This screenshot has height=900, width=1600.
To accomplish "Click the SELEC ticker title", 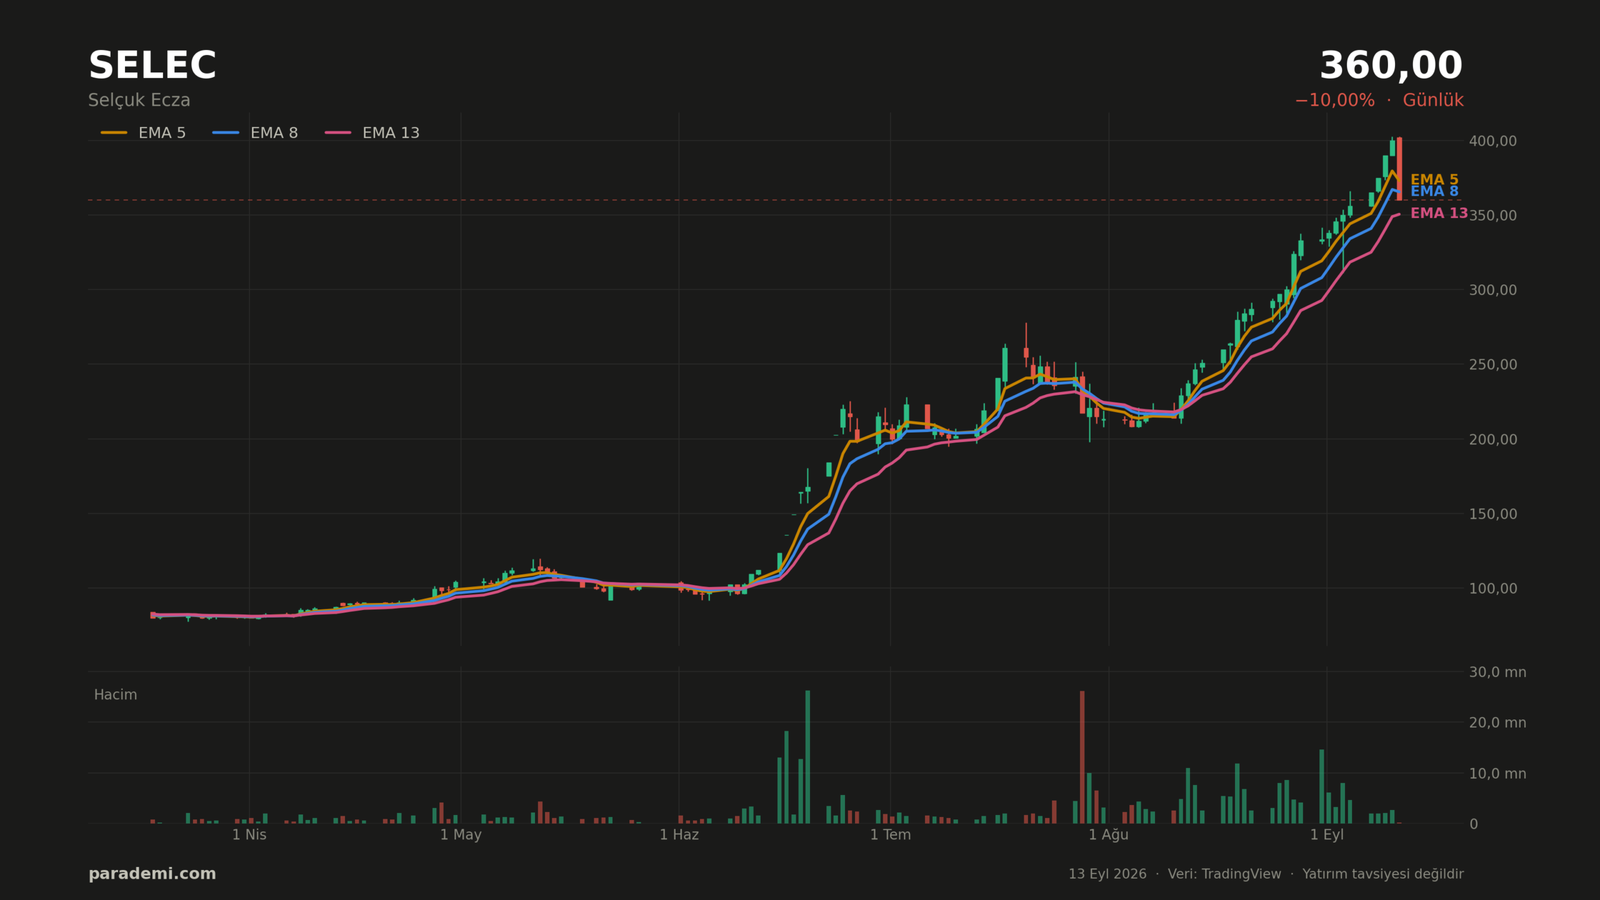I will 152,66.
